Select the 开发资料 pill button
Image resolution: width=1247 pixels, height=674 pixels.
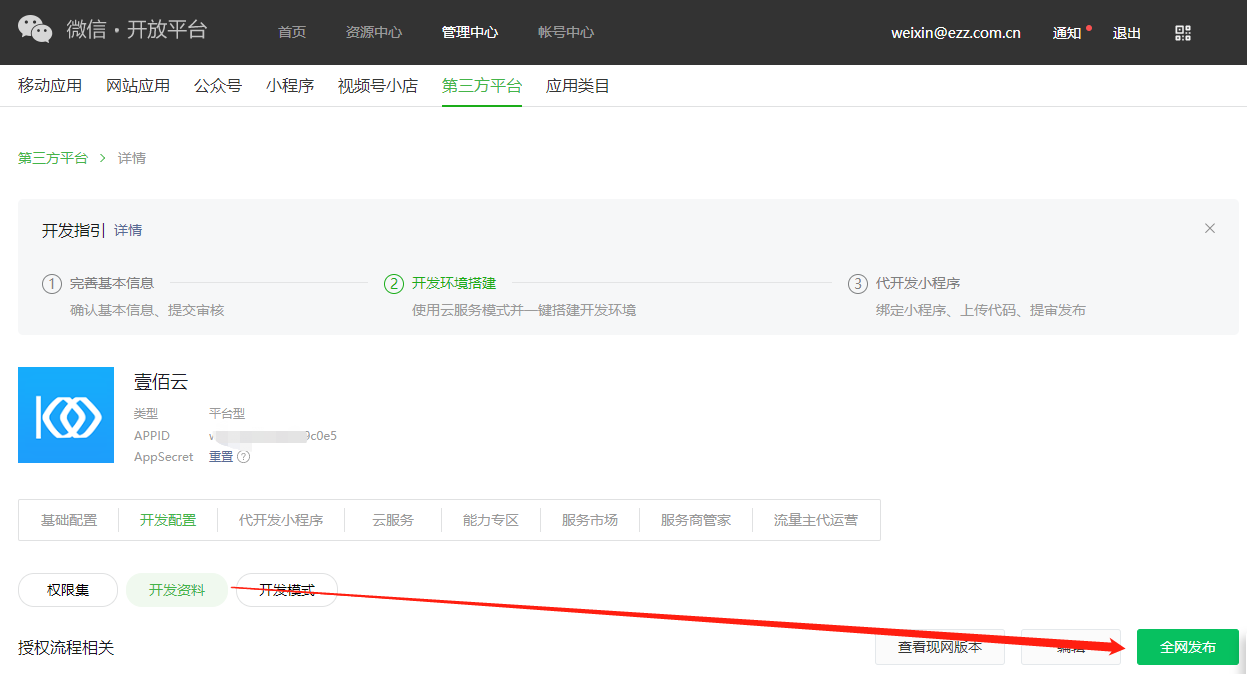coord(177,590)
